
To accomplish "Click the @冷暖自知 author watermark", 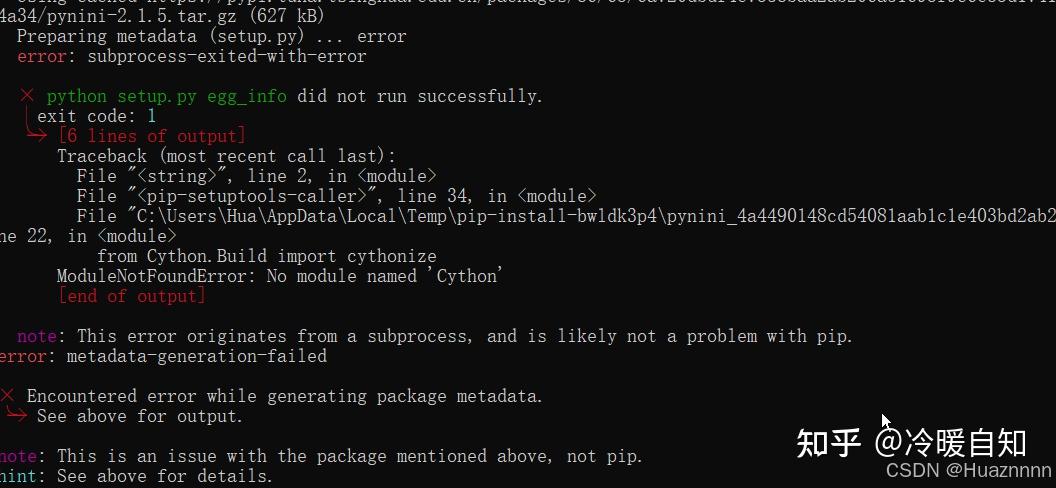I will pyautogui.click(x=950, y=442).
